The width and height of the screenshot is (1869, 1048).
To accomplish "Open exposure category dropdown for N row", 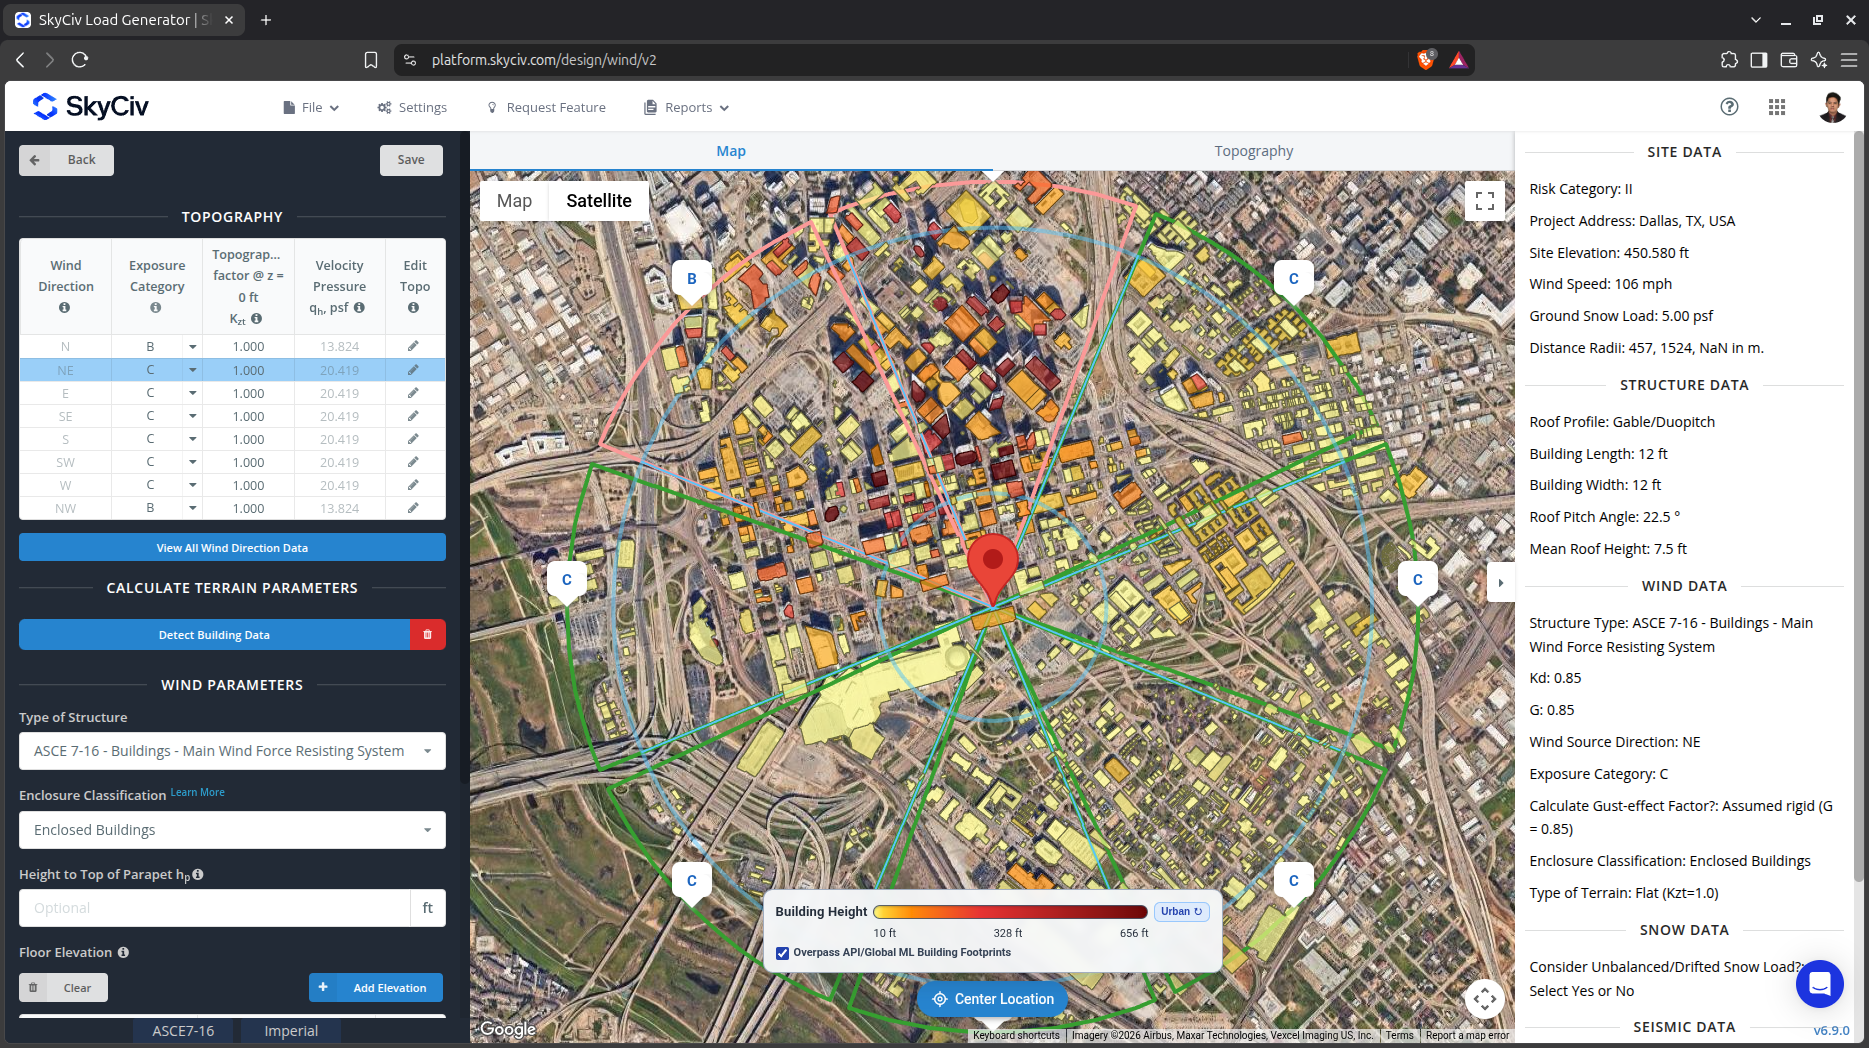I will 192,347.
